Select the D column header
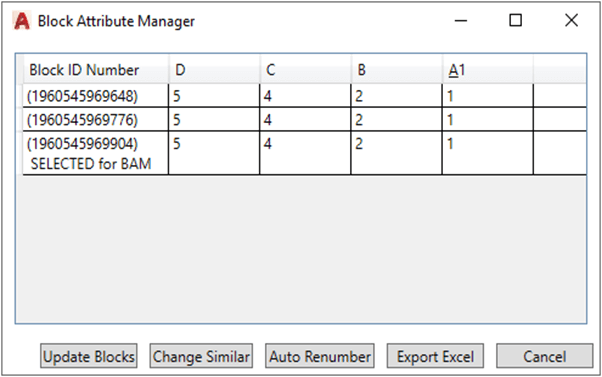Viewport: 602px width, 377px height. point(214,70)
